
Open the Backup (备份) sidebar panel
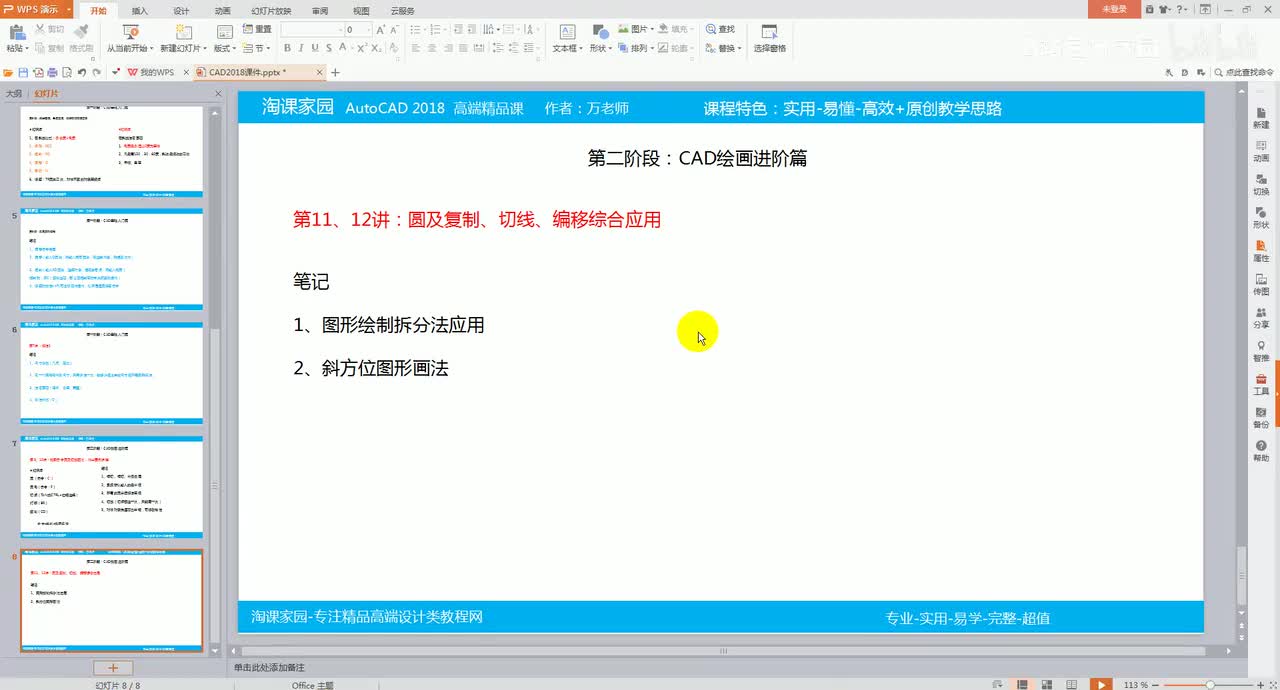1261,417
